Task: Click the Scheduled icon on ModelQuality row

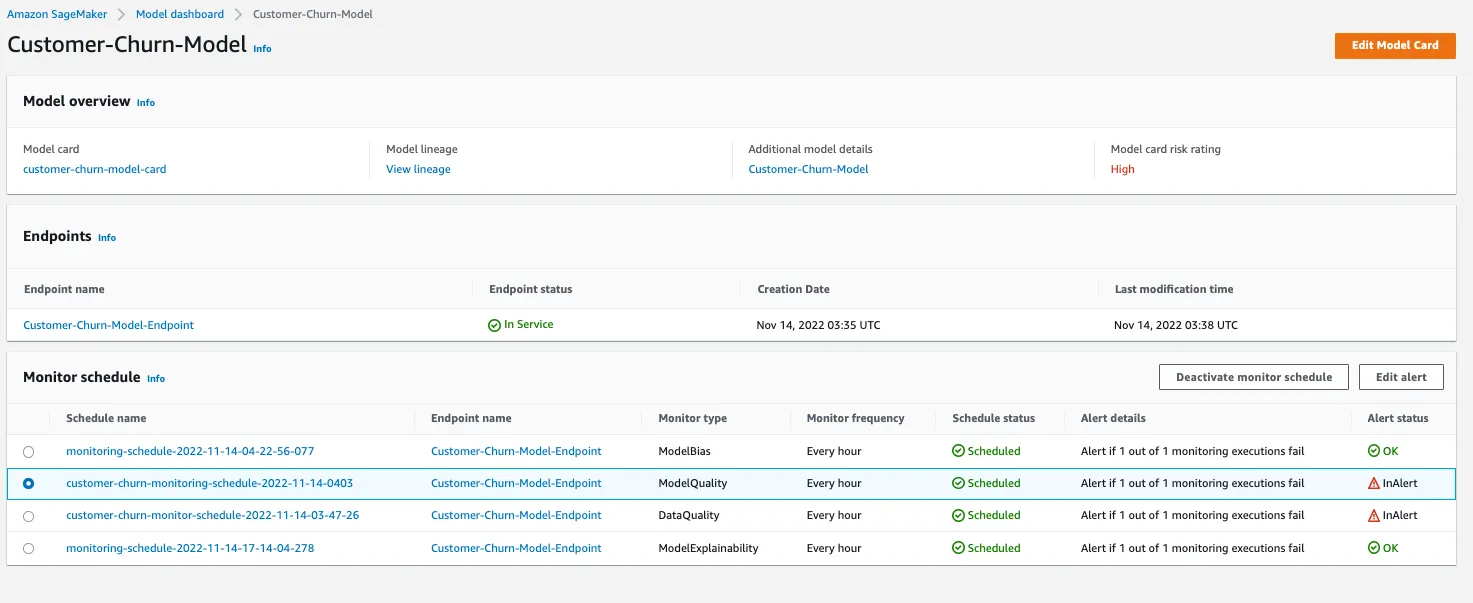Action: click(x=957, y=483)
